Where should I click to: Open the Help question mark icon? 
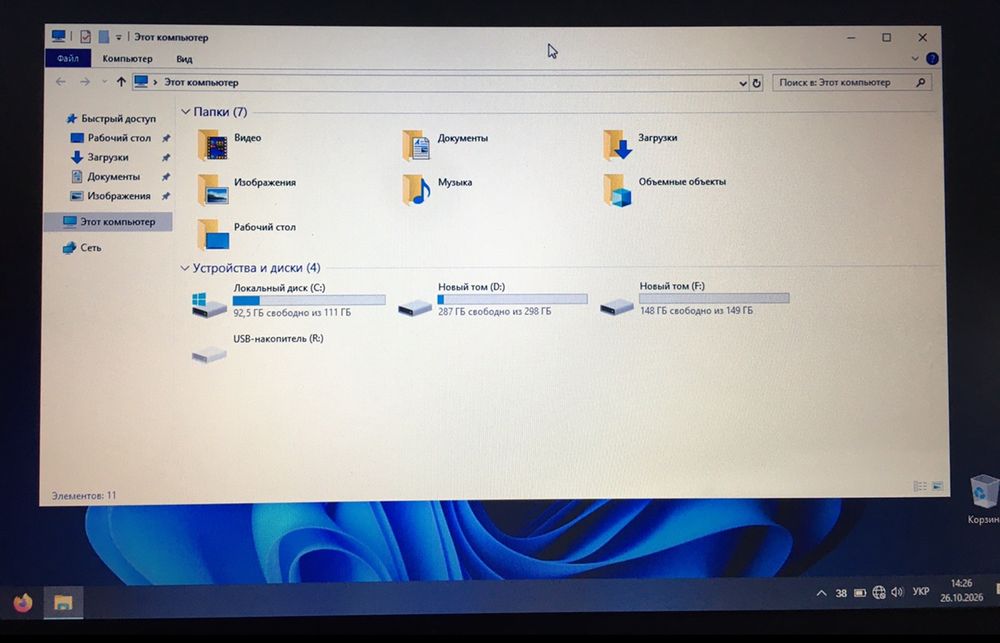932,59
